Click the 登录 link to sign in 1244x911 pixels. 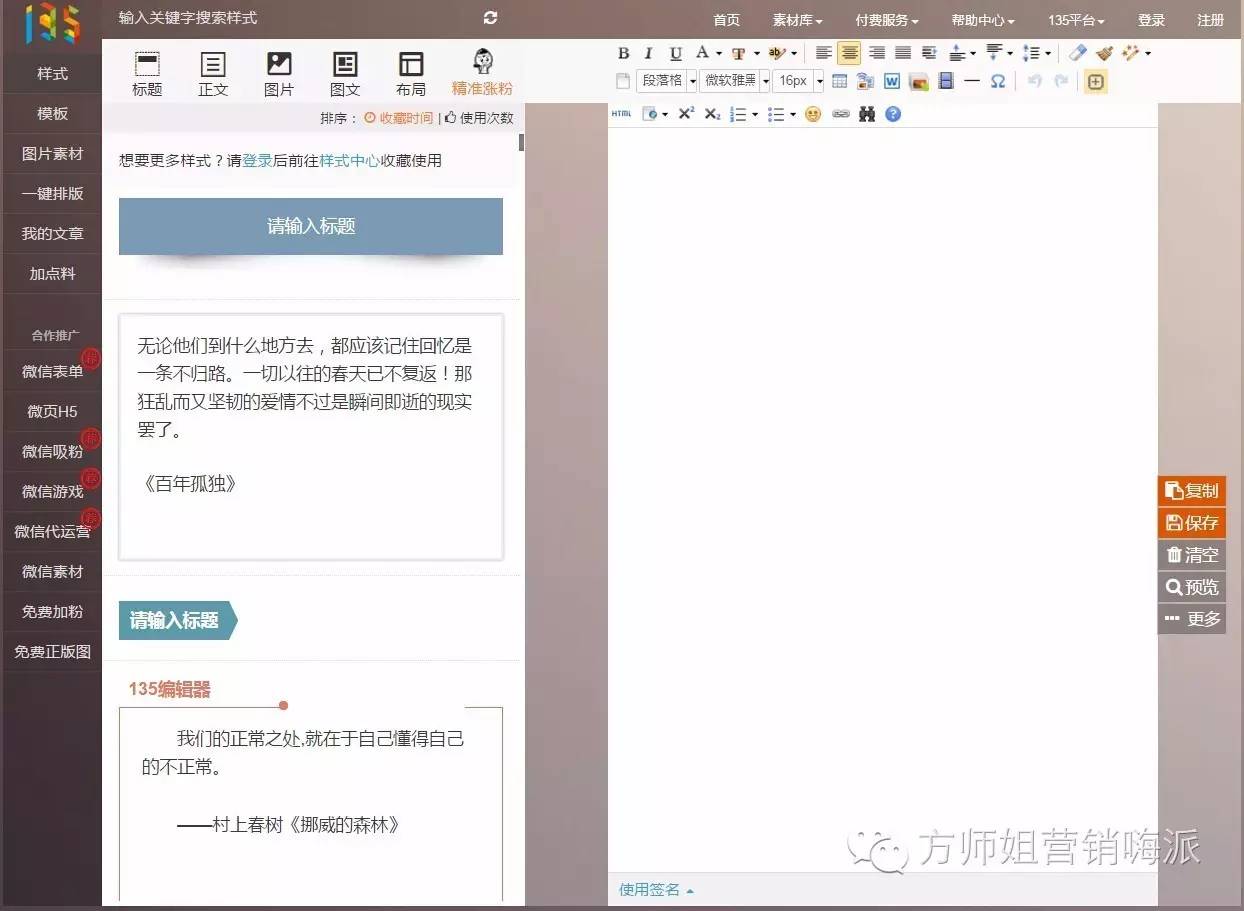[x=1151, y=19]
